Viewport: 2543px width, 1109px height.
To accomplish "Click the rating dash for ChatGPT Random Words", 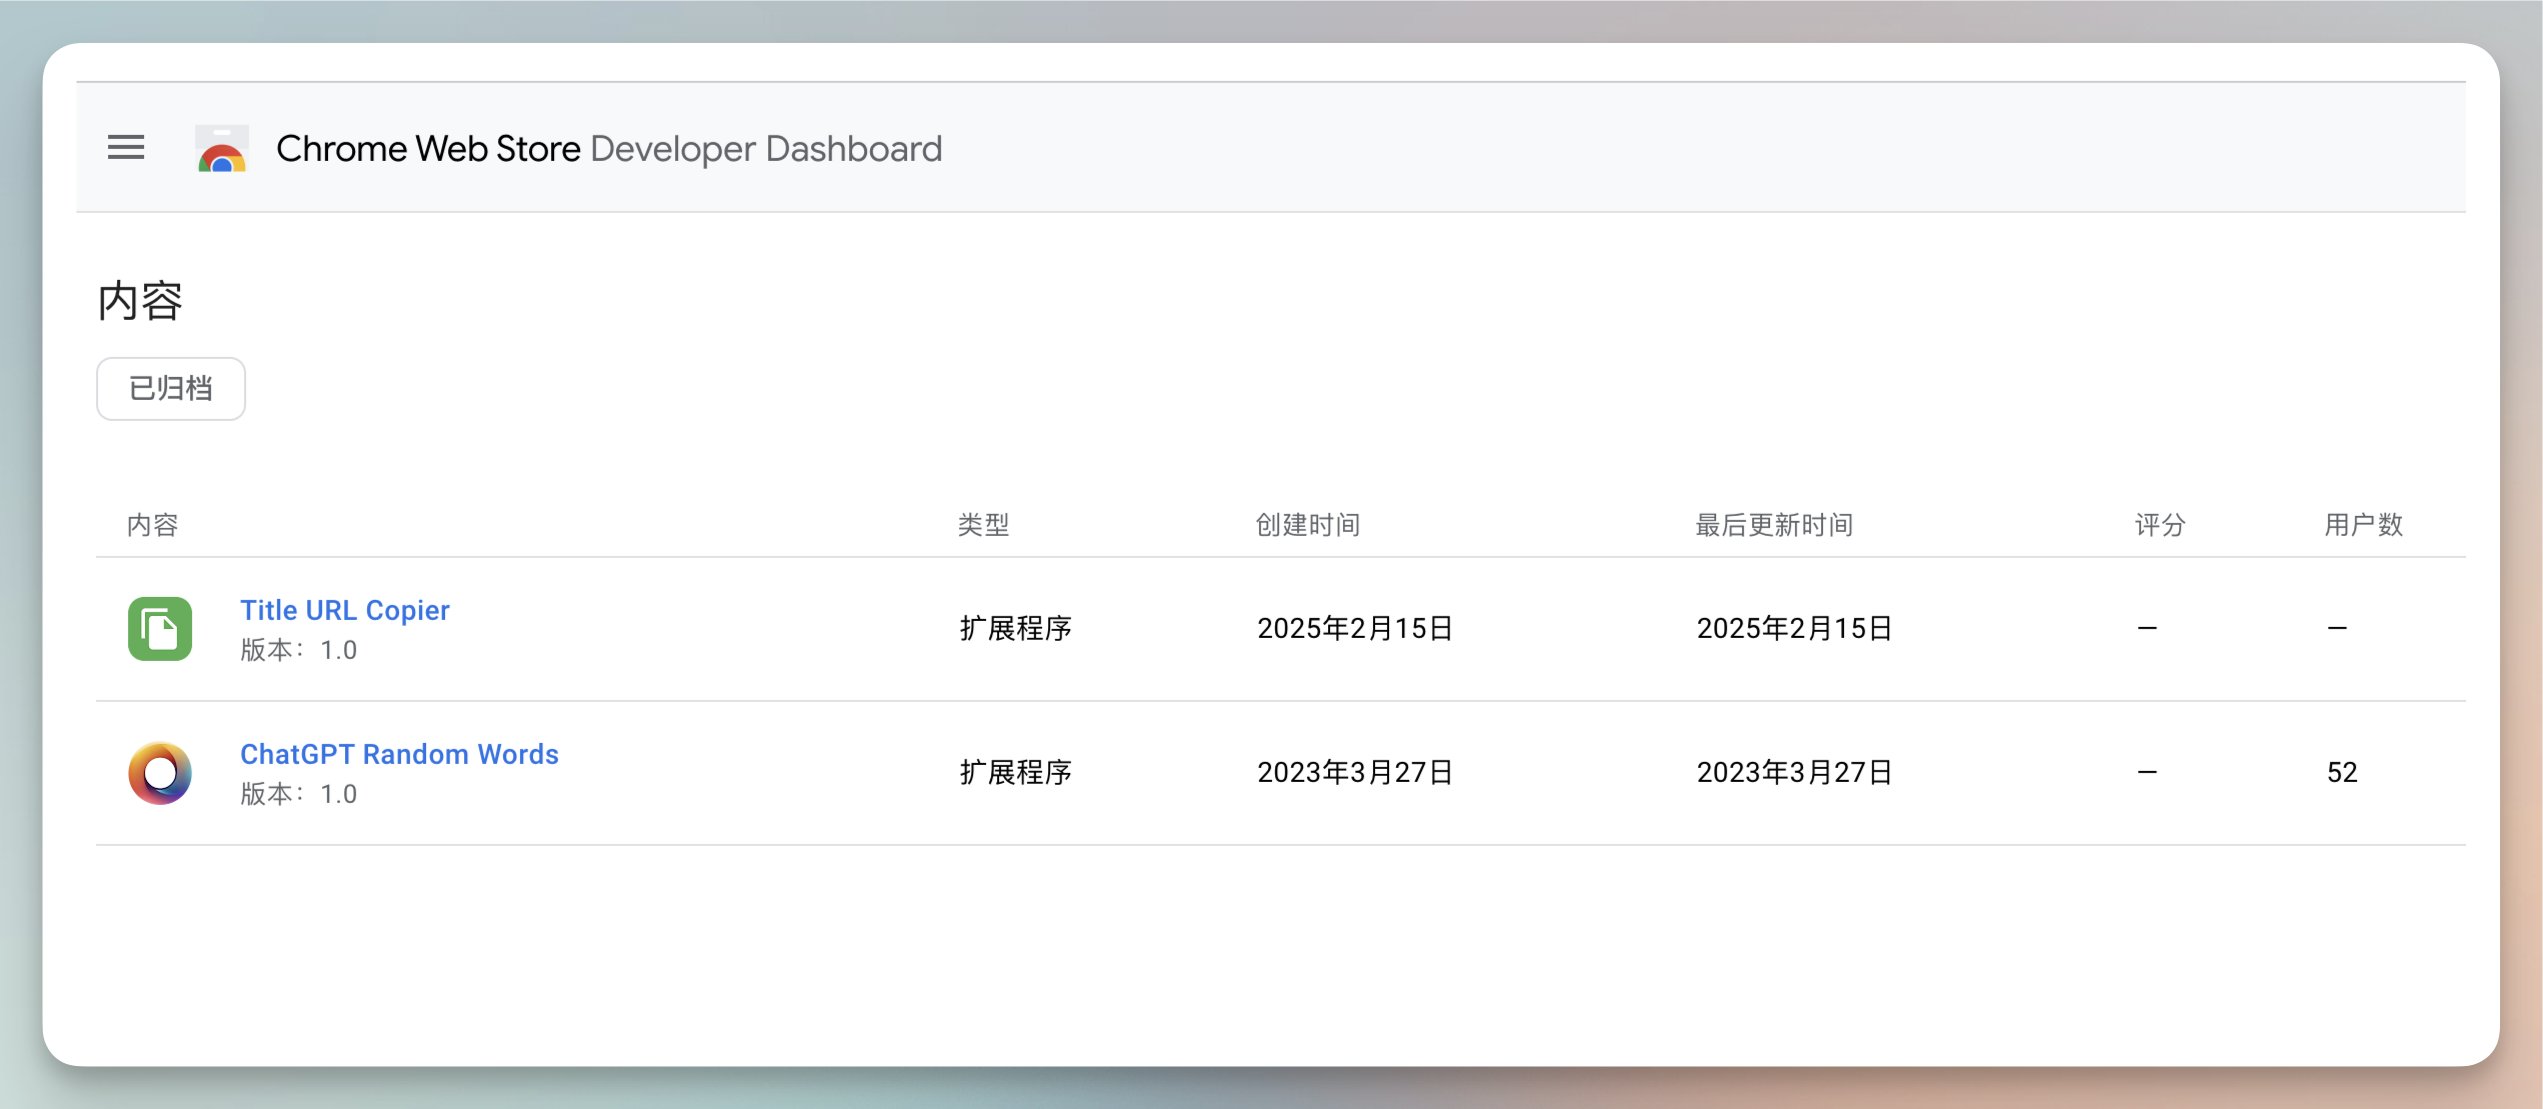I will coord(2147,773).
